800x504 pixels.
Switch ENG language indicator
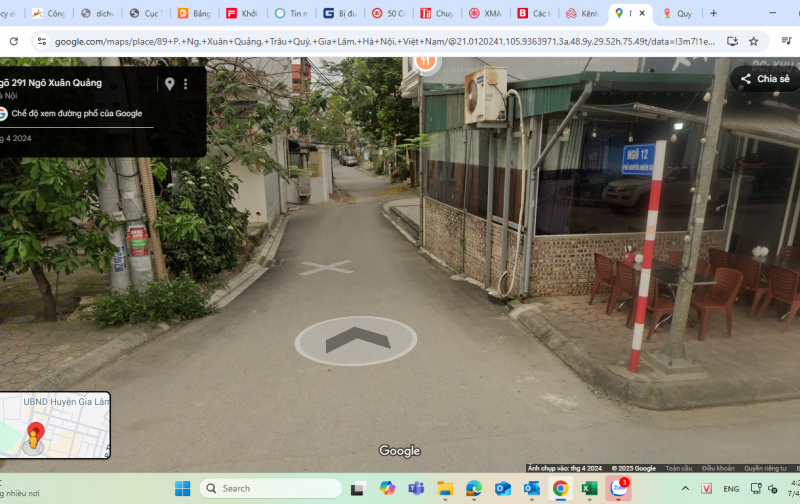(731, 488)
